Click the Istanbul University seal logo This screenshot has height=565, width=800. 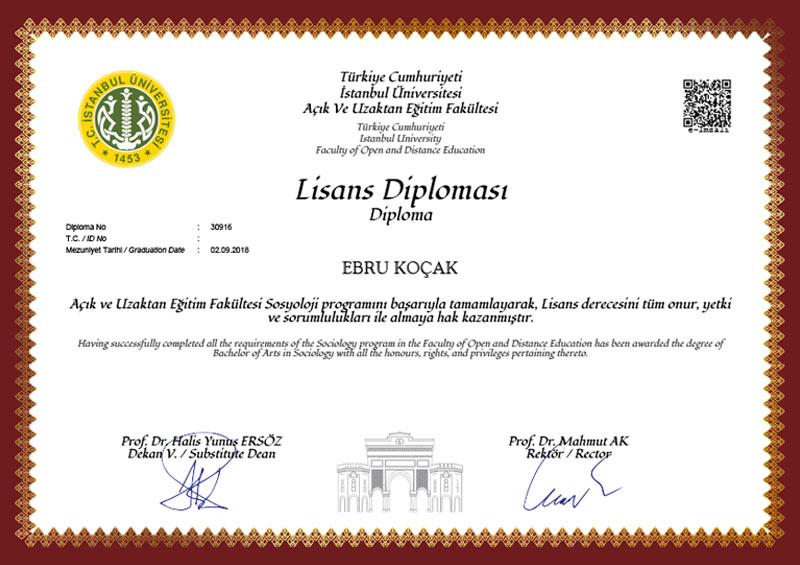tap(127, 118)
